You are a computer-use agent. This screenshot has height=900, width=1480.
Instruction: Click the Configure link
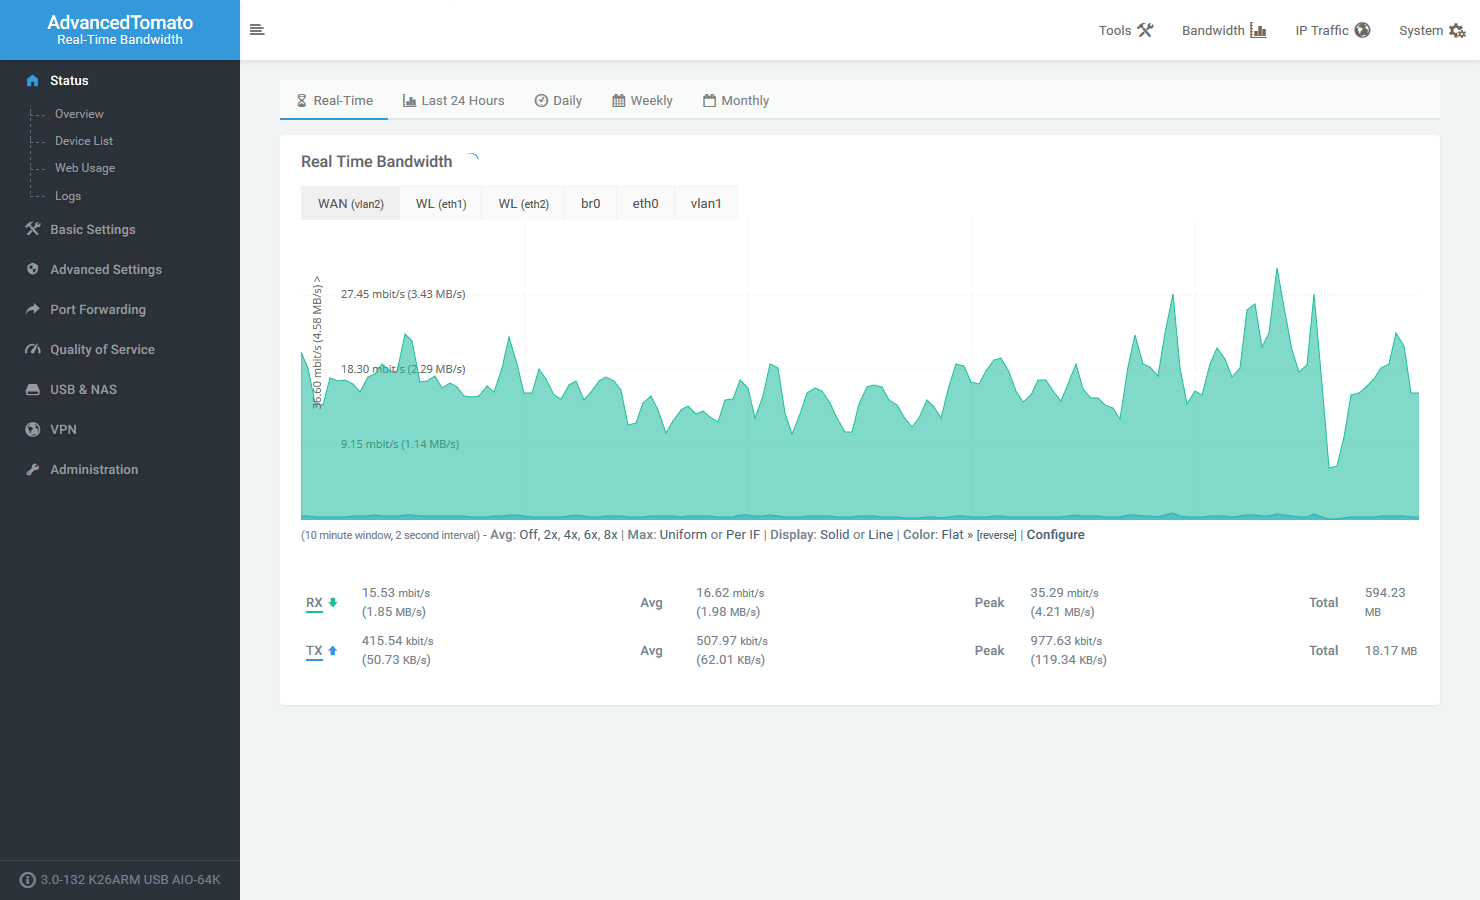tap(1055, 535)
